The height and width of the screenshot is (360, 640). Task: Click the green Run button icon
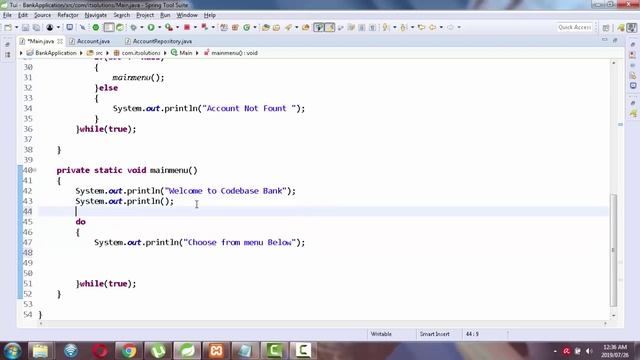pos(151,27)
